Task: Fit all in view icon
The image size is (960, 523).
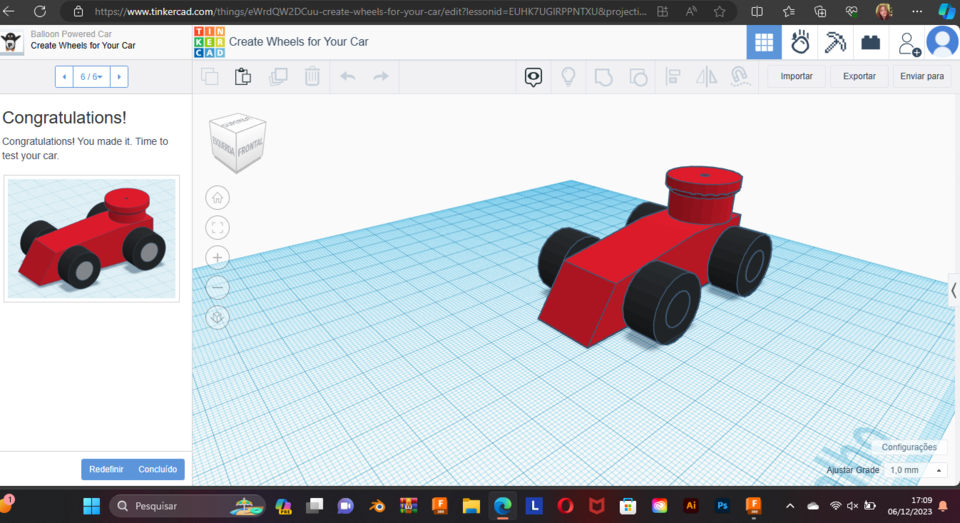Action: coord(217,228)
